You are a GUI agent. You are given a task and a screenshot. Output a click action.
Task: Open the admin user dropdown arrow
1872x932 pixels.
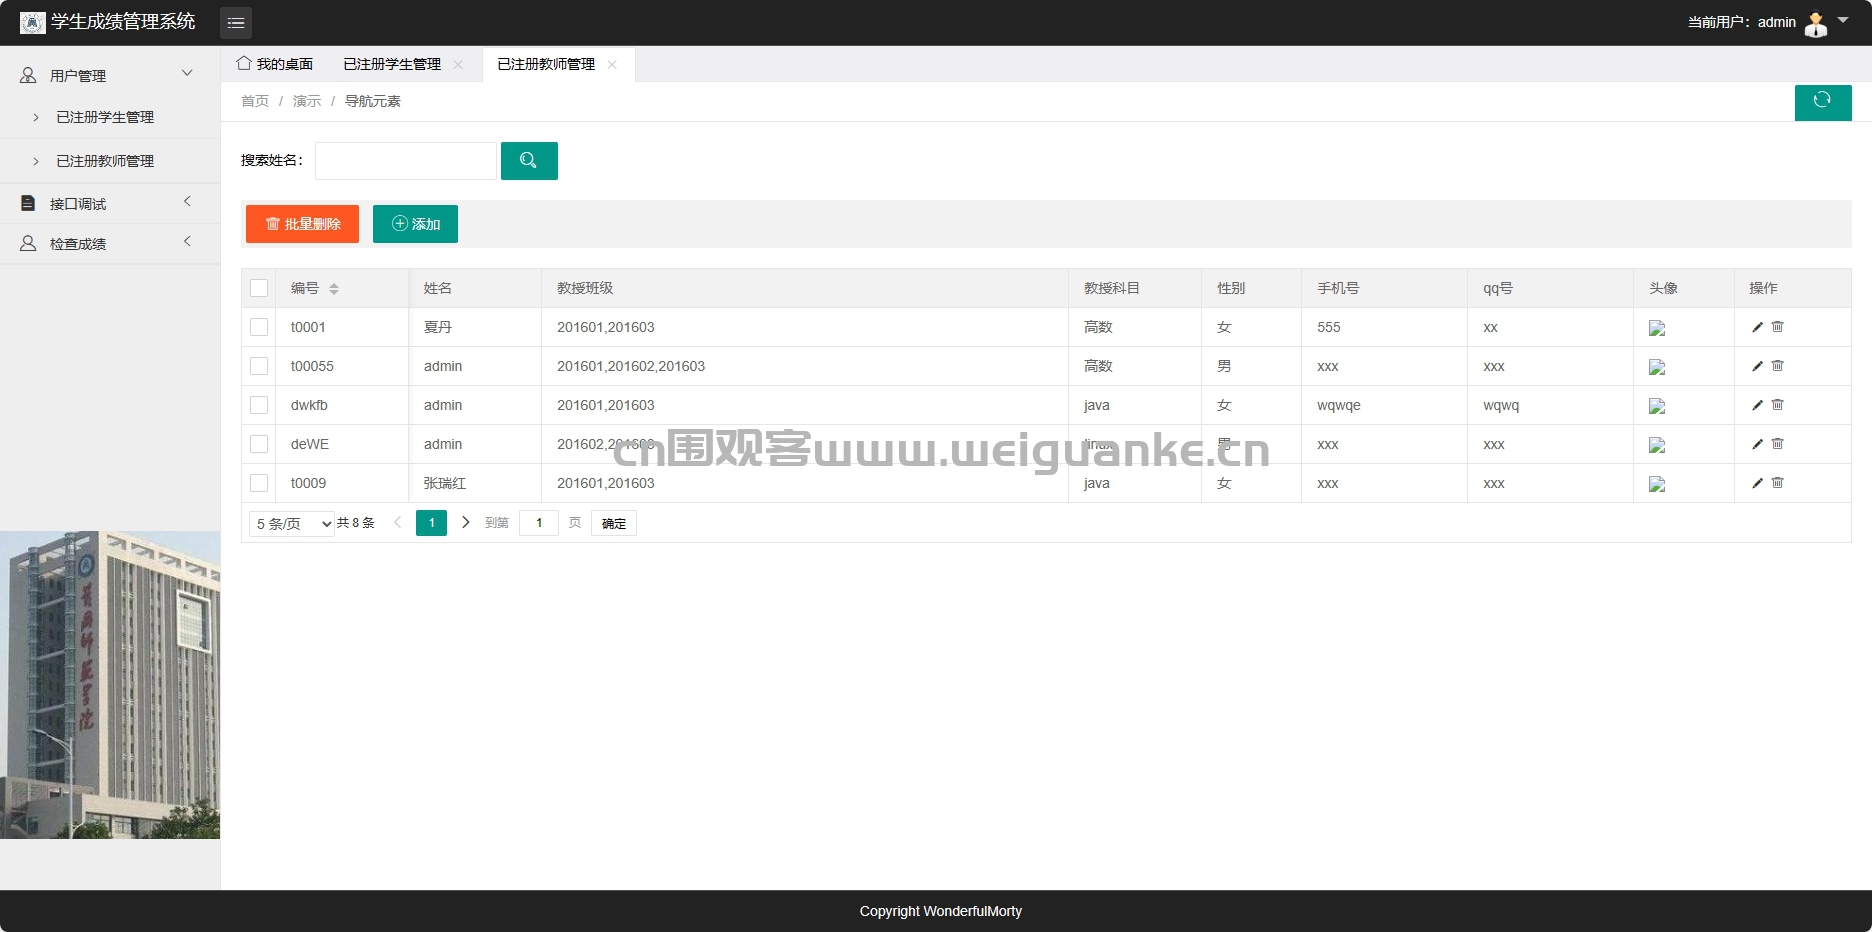[x=1843, y=19]
